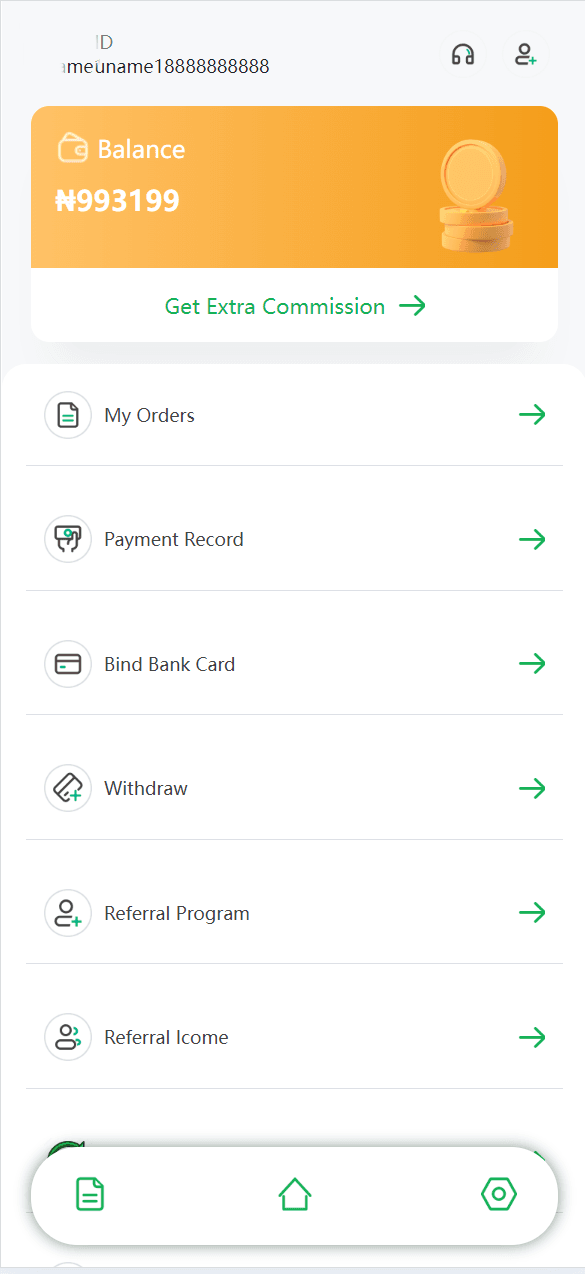Follow the Withdraw row arrow
The height and width of the screenshot is (1274, 585).
tap(532, 789)
